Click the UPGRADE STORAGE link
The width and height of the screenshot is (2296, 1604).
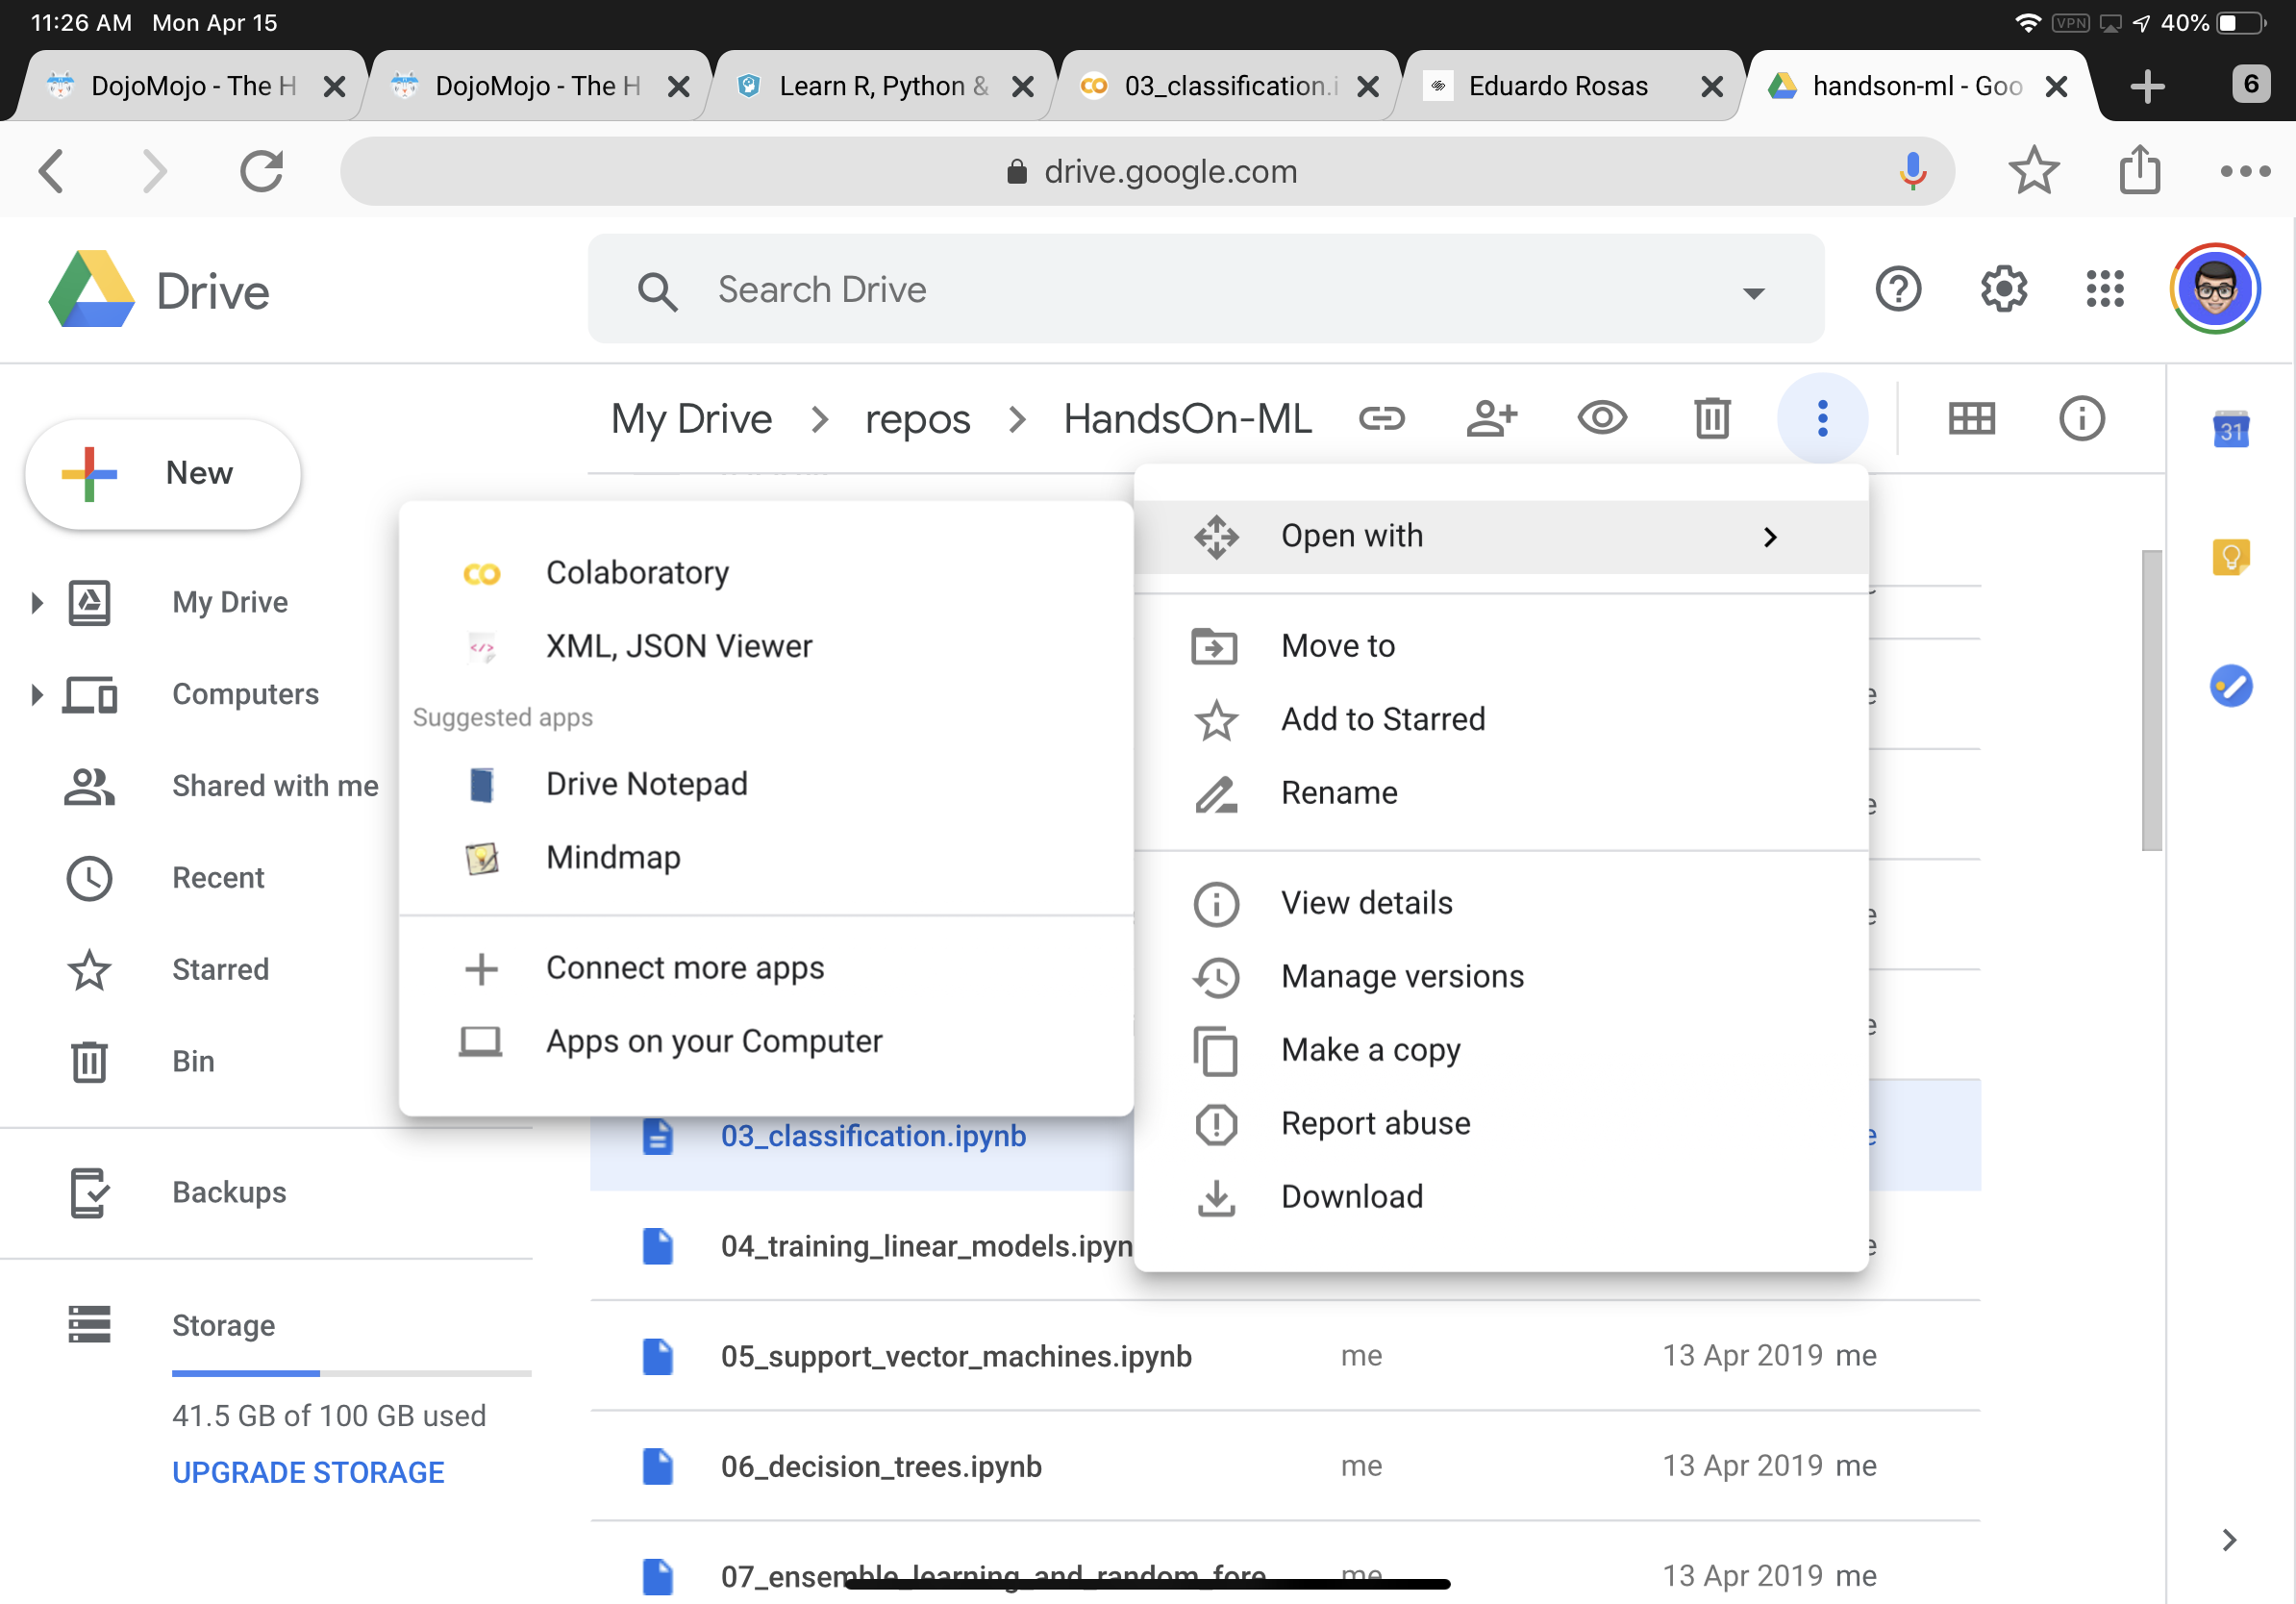(308, 1472)
